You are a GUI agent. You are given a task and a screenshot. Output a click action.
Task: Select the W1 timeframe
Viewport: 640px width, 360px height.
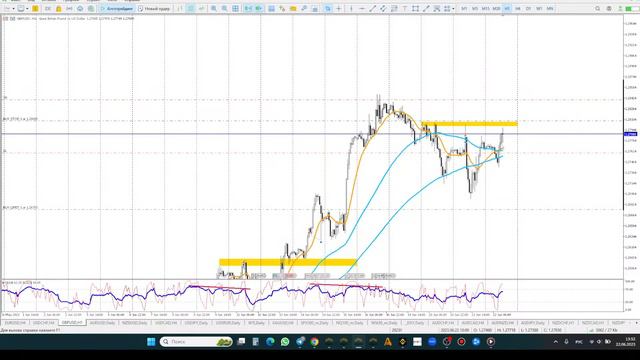(x=539, y=9)
